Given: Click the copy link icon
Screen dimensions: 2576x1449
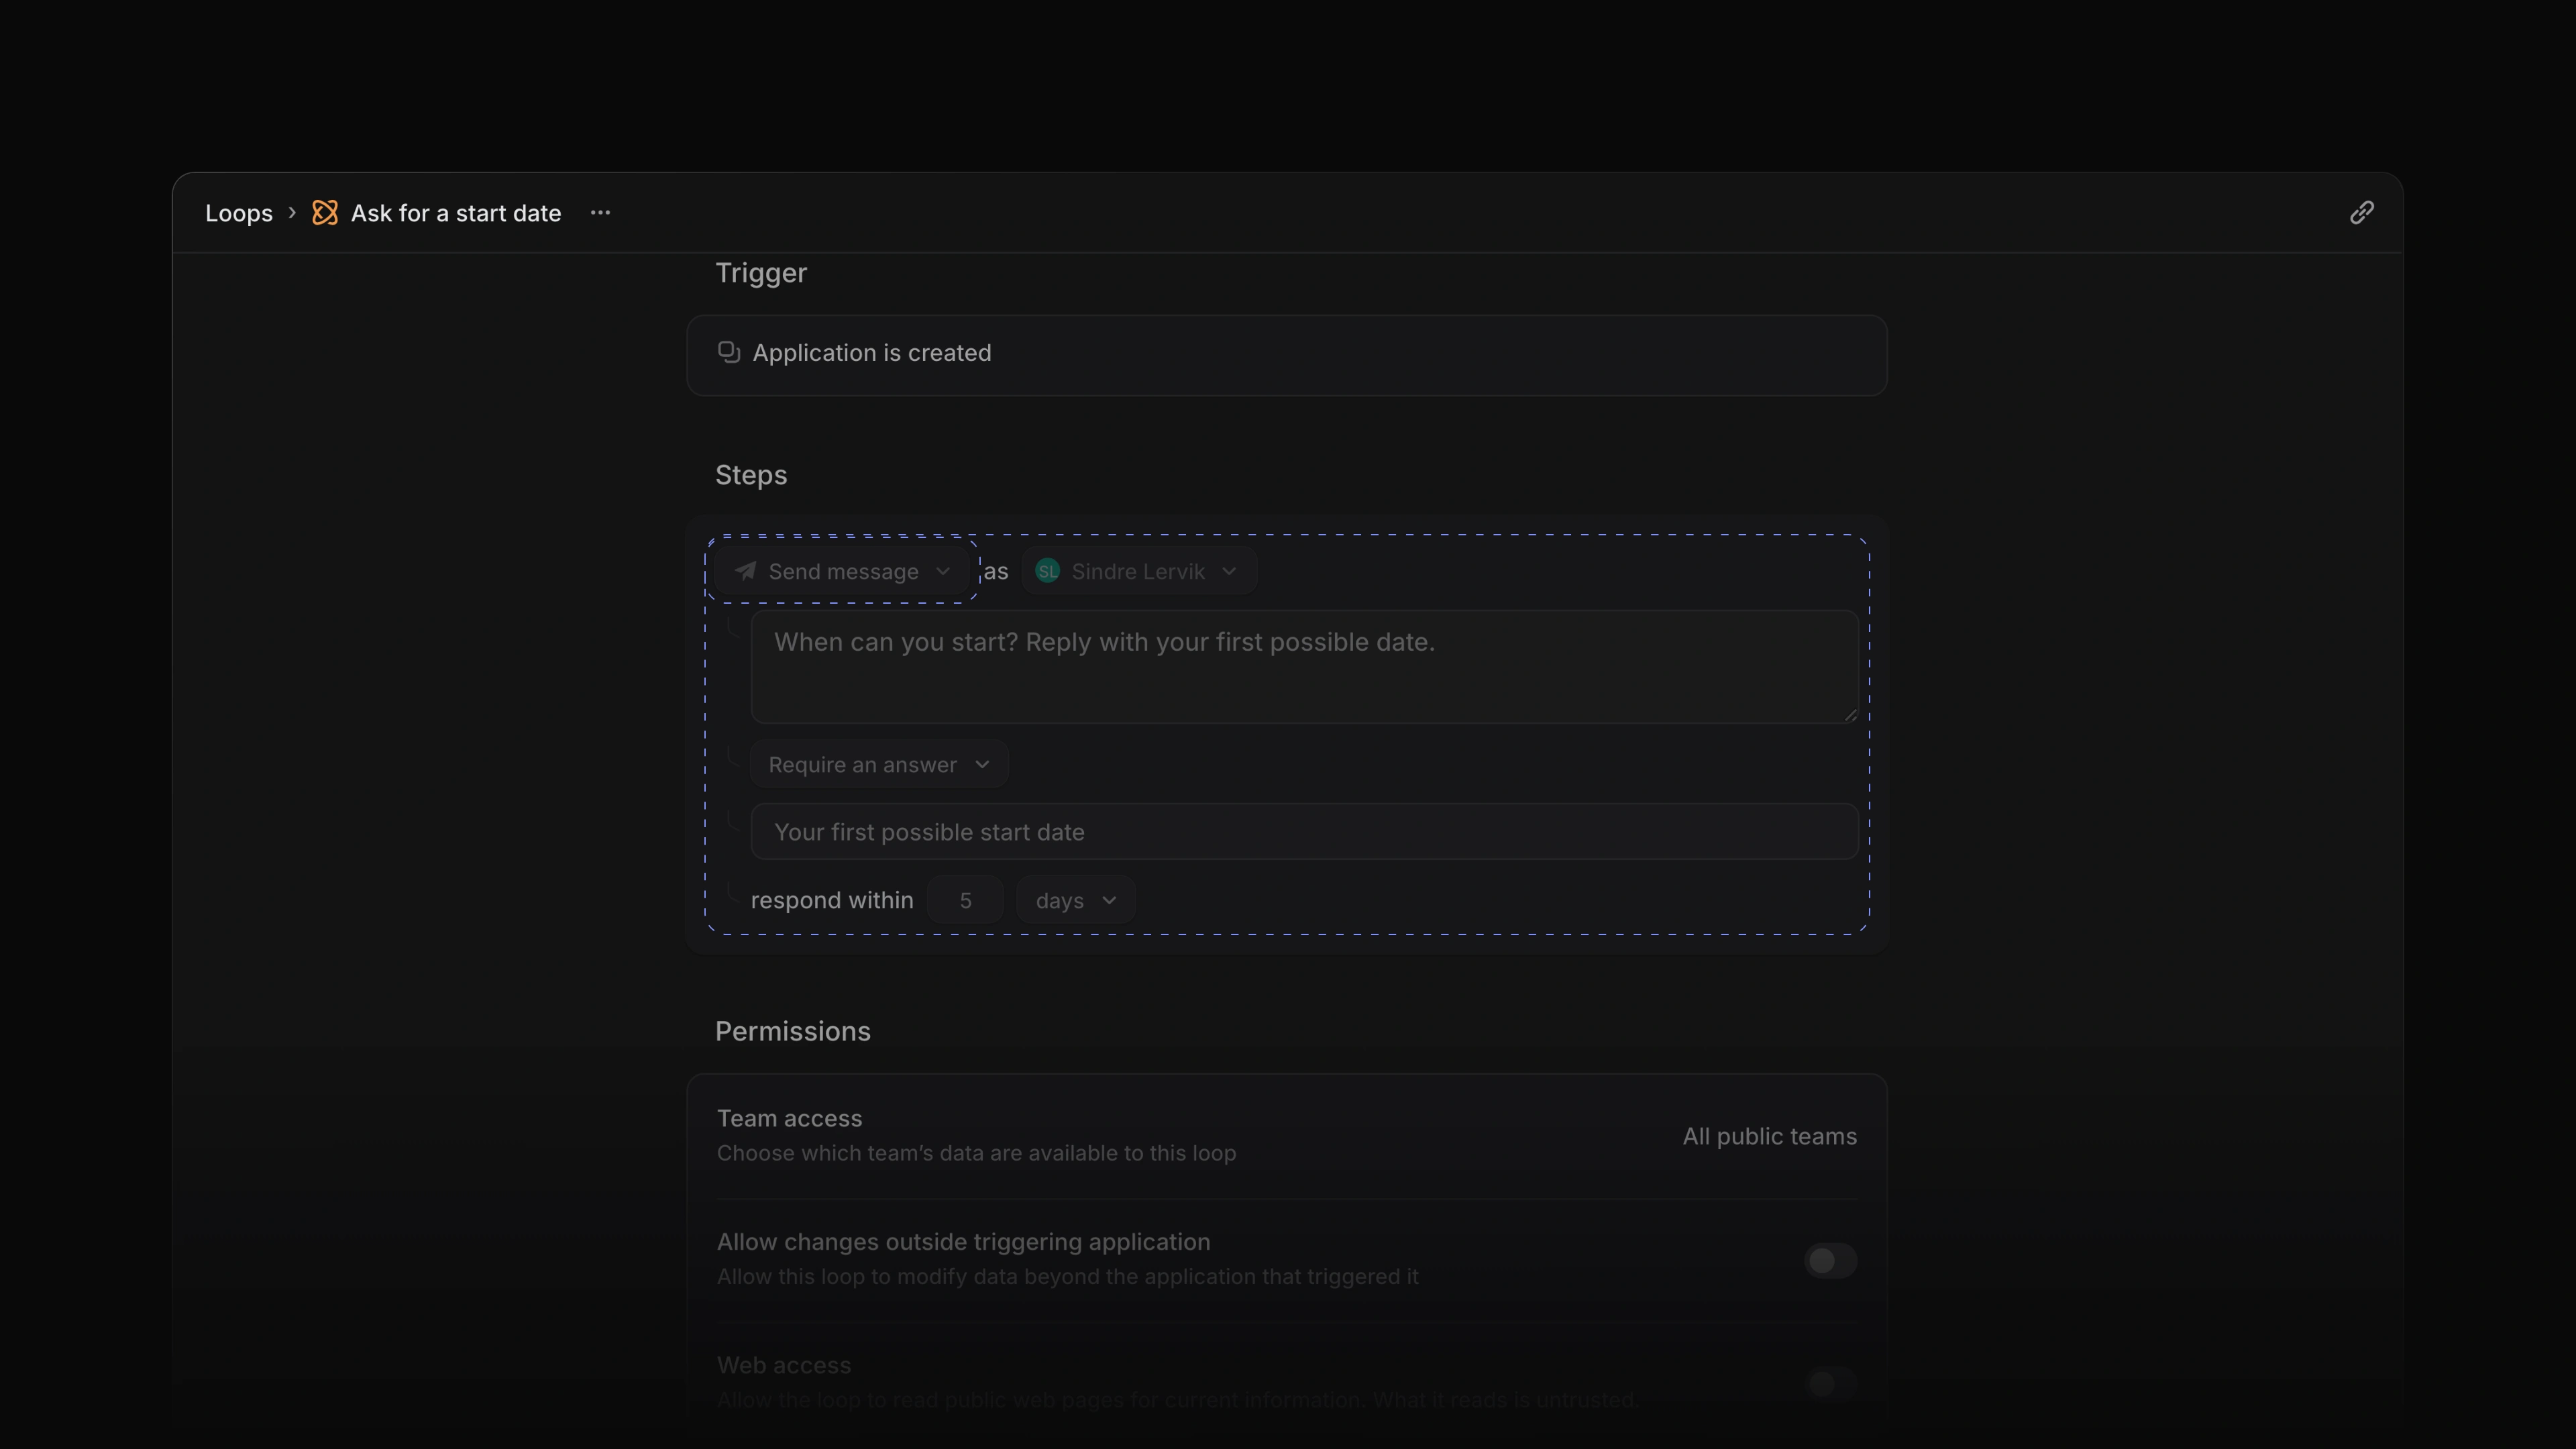Looking at the screenshot, I should click(2361, 213).
